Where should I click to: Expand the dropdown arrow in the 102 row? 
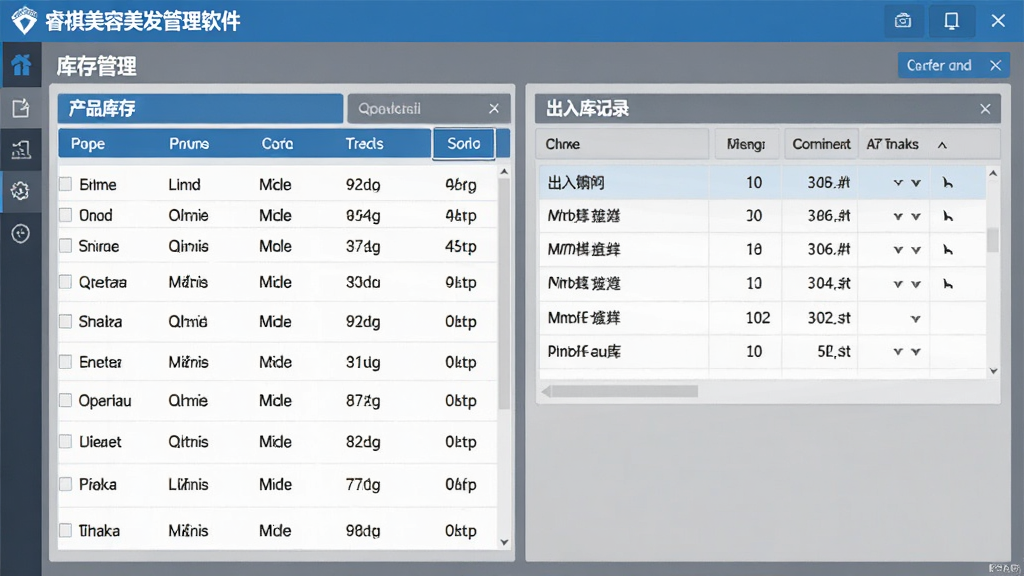[x=916, y=319]
